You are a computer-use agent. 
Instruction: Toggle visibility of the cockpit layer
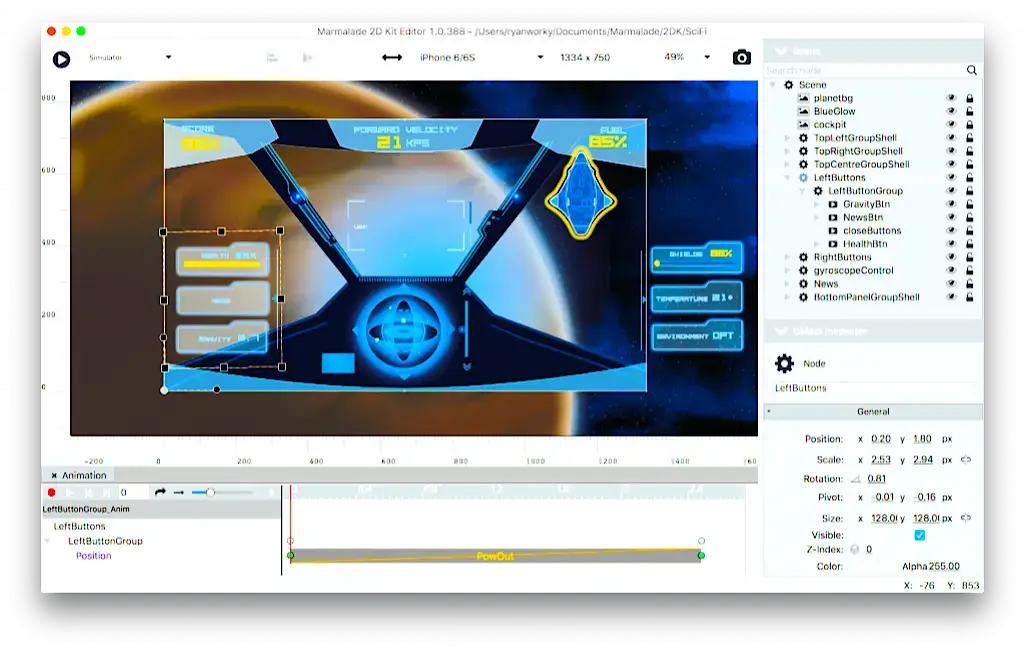(x=951, y=124)
